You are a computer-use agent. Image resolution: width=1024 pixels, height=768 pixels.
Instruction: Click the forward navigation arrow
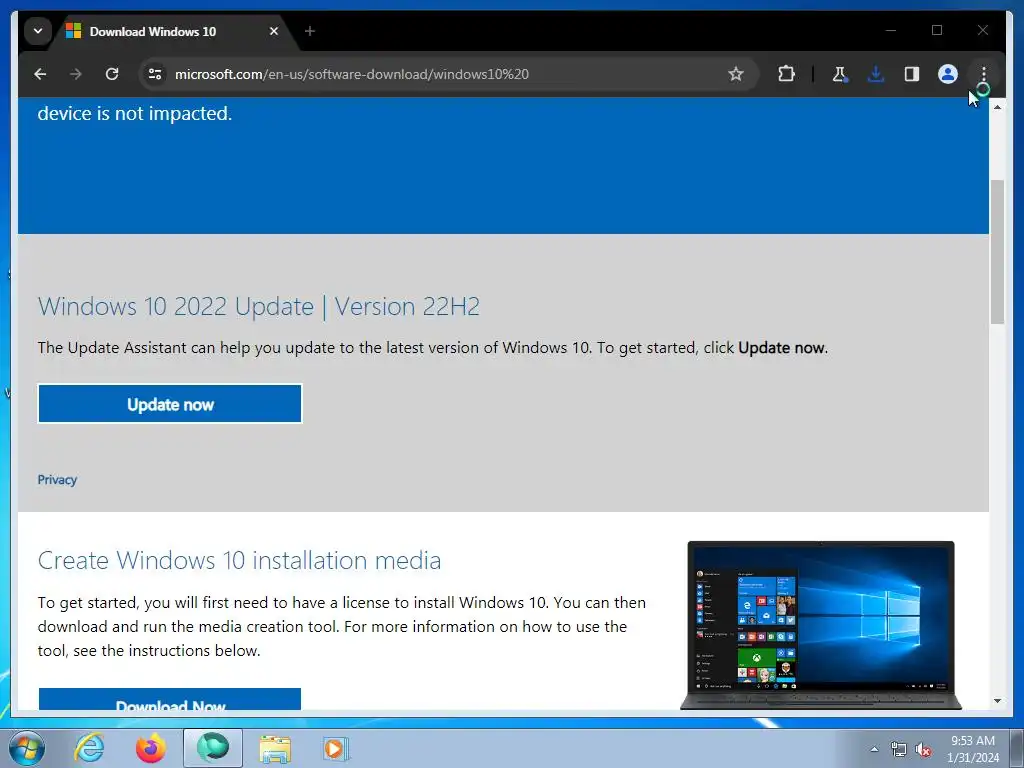click(76, 74)
